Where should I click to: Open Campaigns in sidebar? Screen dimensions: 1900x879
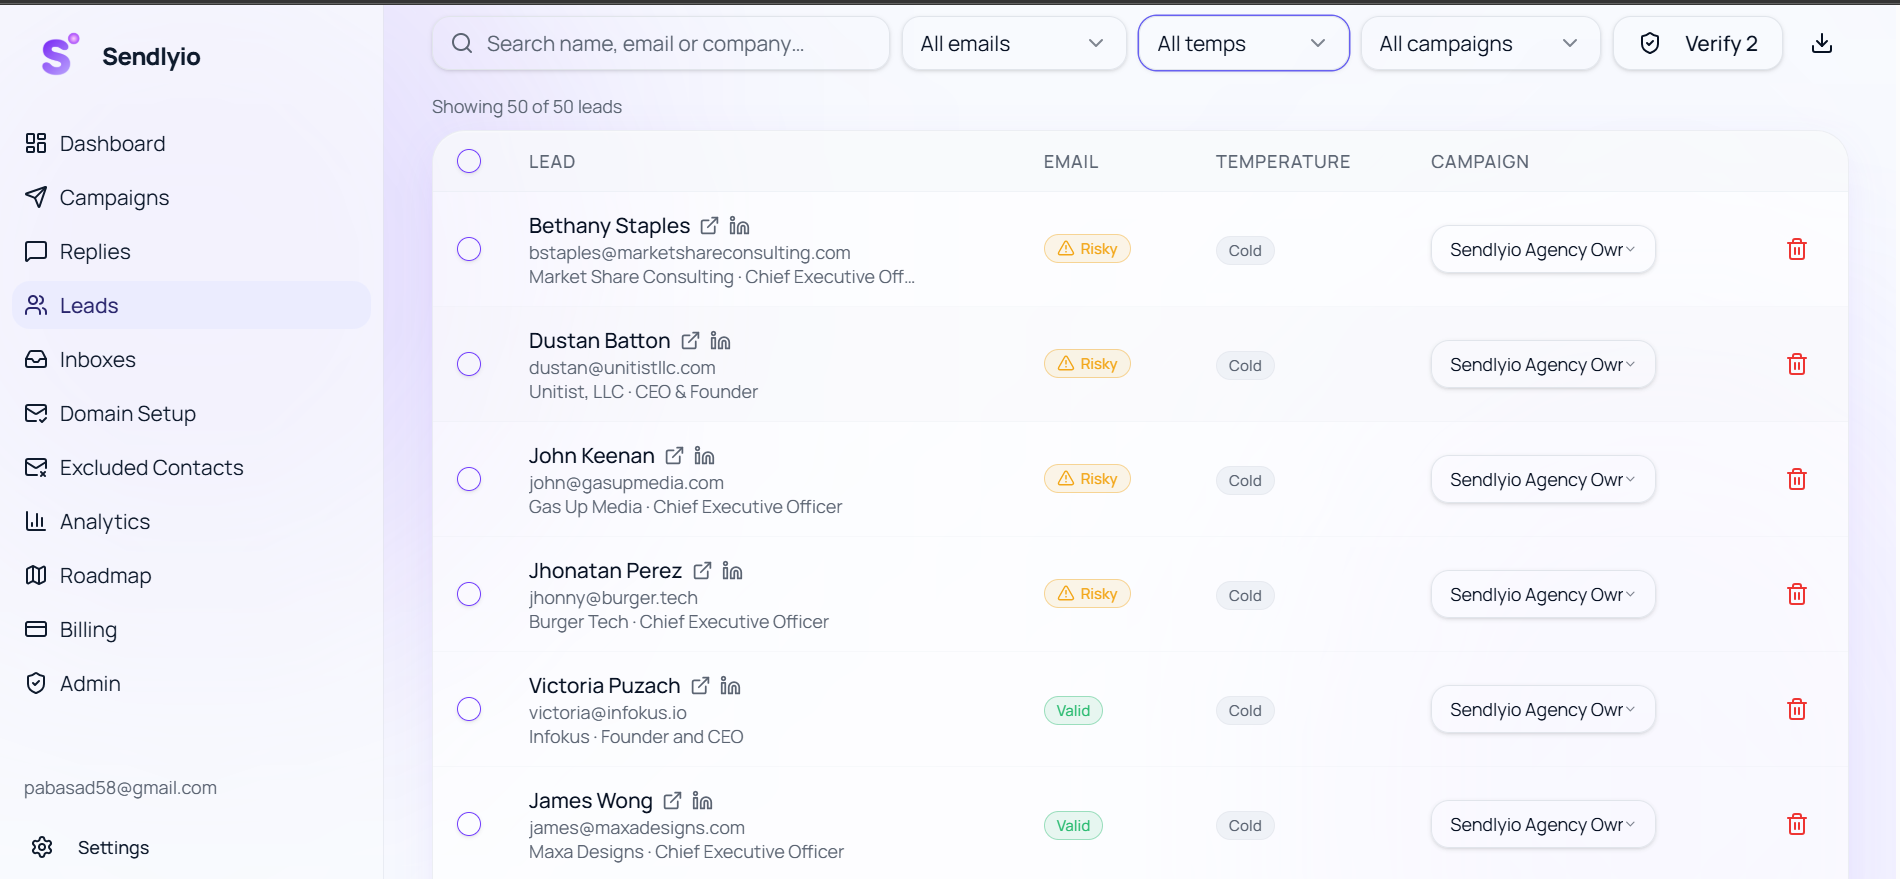click(191, 197)
